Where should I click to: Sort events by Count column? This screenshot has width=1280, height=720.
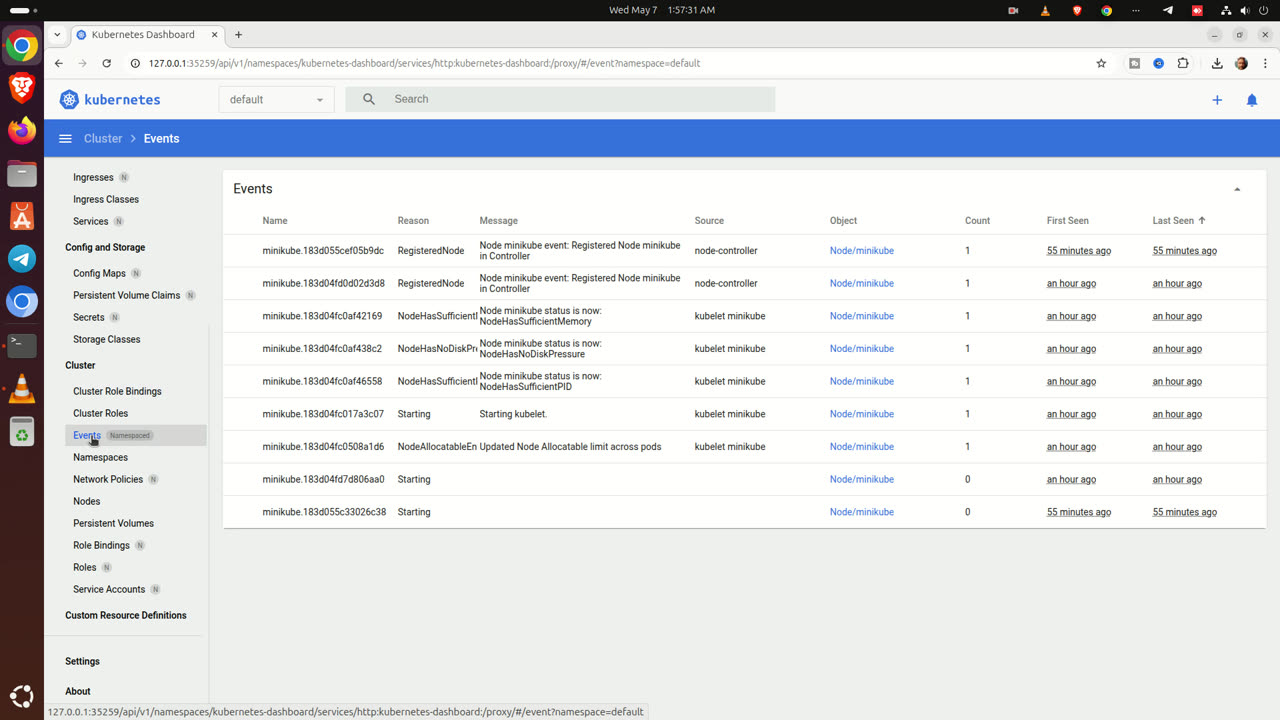point(977,221)
